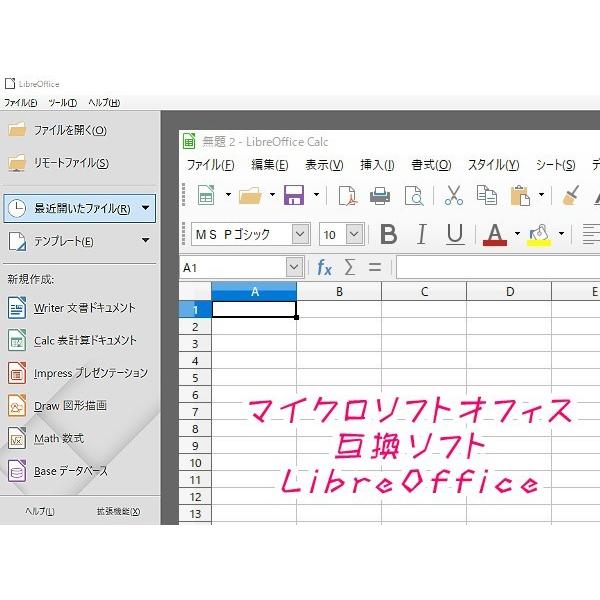This screenshot has height=600, width=600.
Task: Select column B header
Action: coord(339,292)
